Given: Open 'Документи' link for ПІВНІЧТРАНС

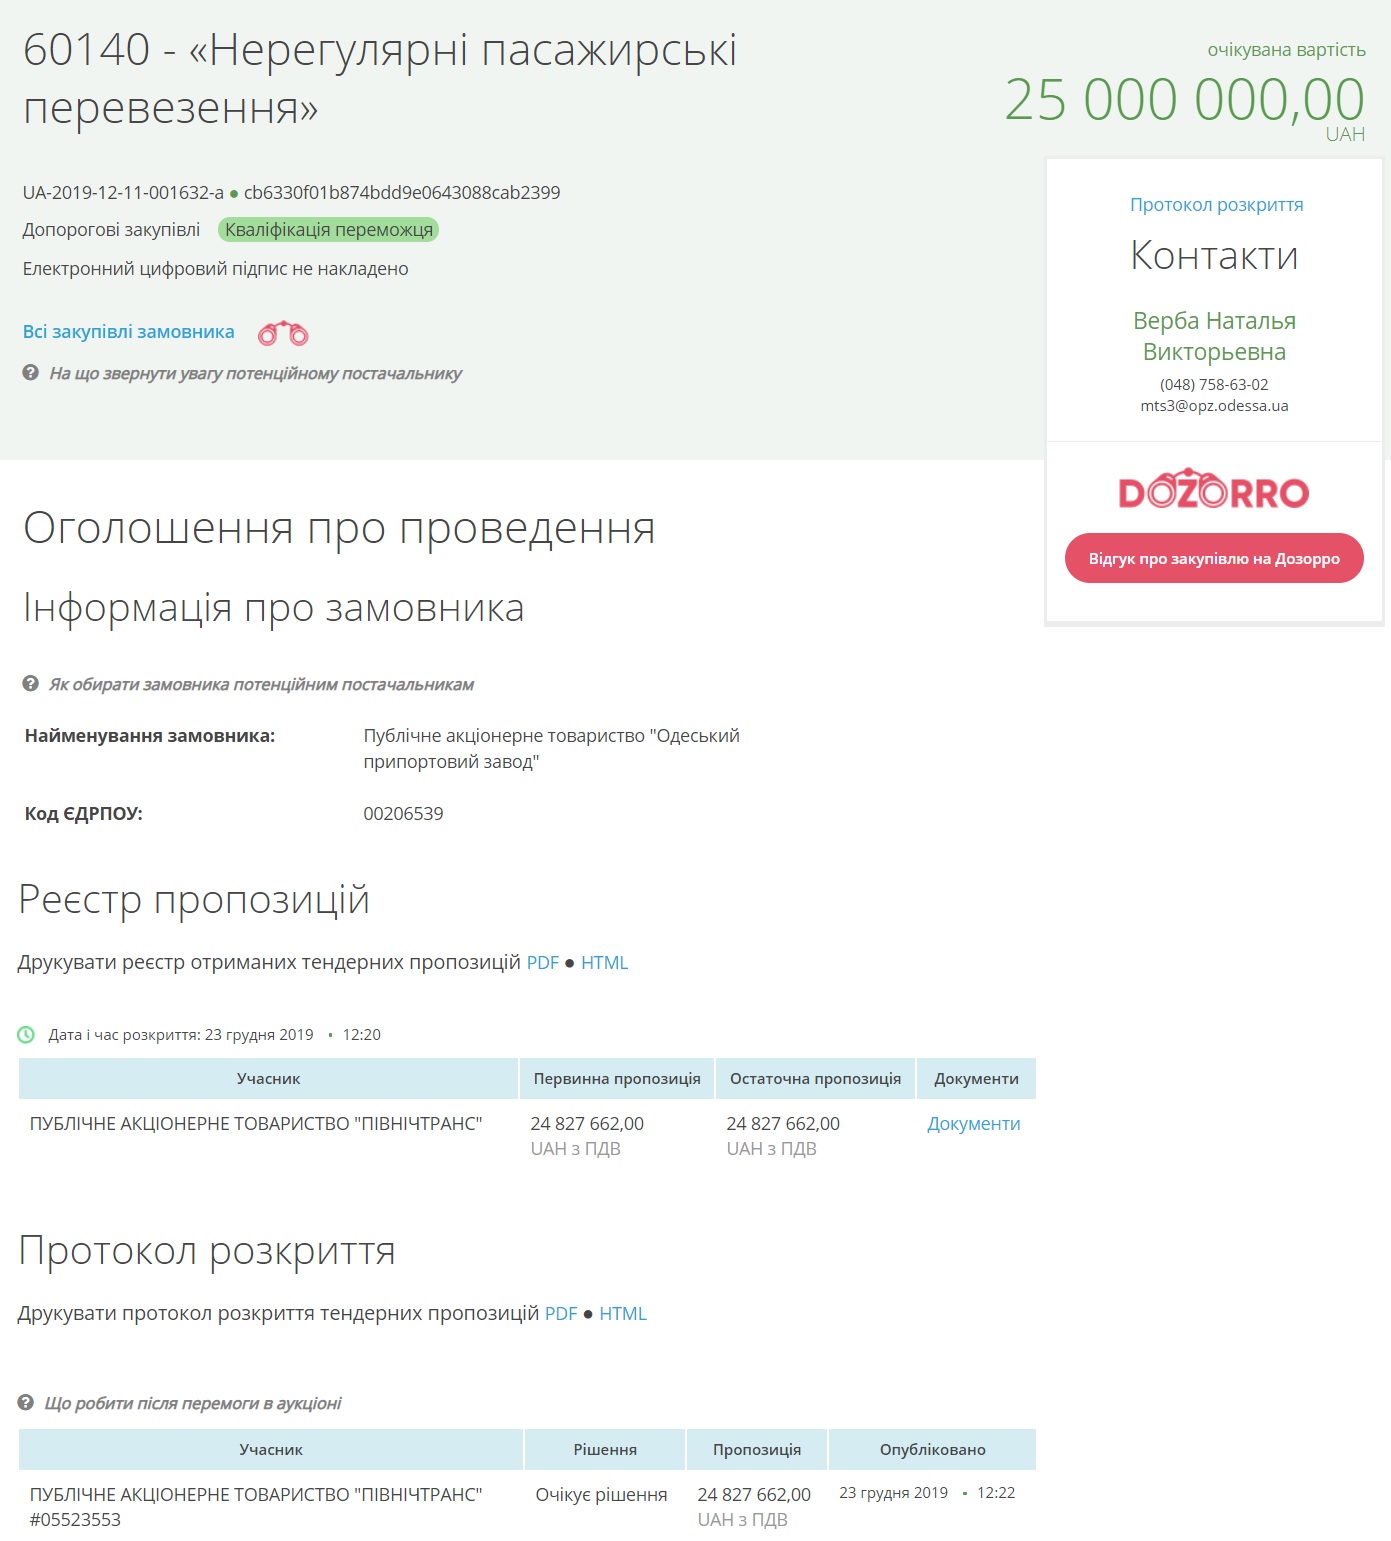Looking at the screenshot, I should [x=973, y=1124].
